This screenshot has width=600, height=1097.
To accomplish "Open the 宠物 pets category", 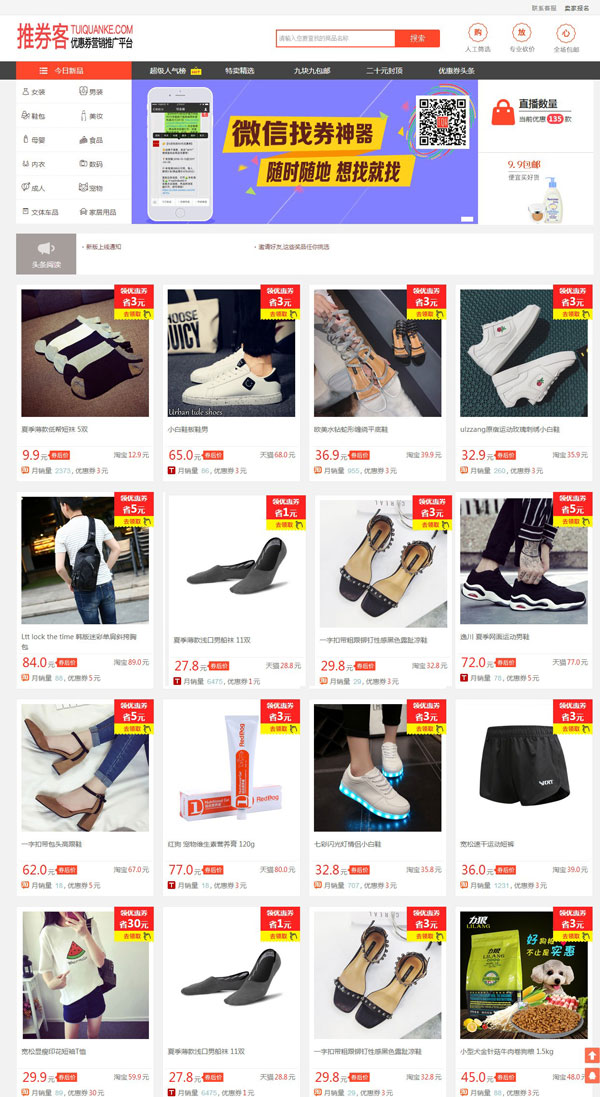I will tap(91, 188).
